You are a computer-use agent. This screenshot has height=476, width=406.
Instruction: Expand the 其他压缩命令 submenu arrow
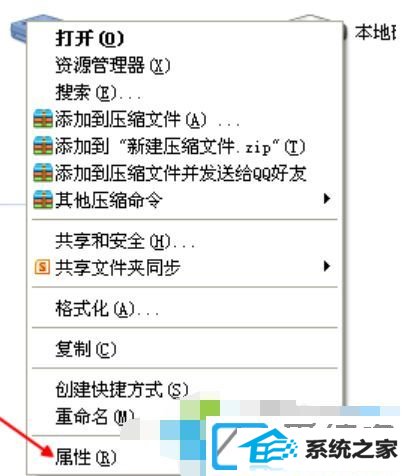(x=327, y=199)
